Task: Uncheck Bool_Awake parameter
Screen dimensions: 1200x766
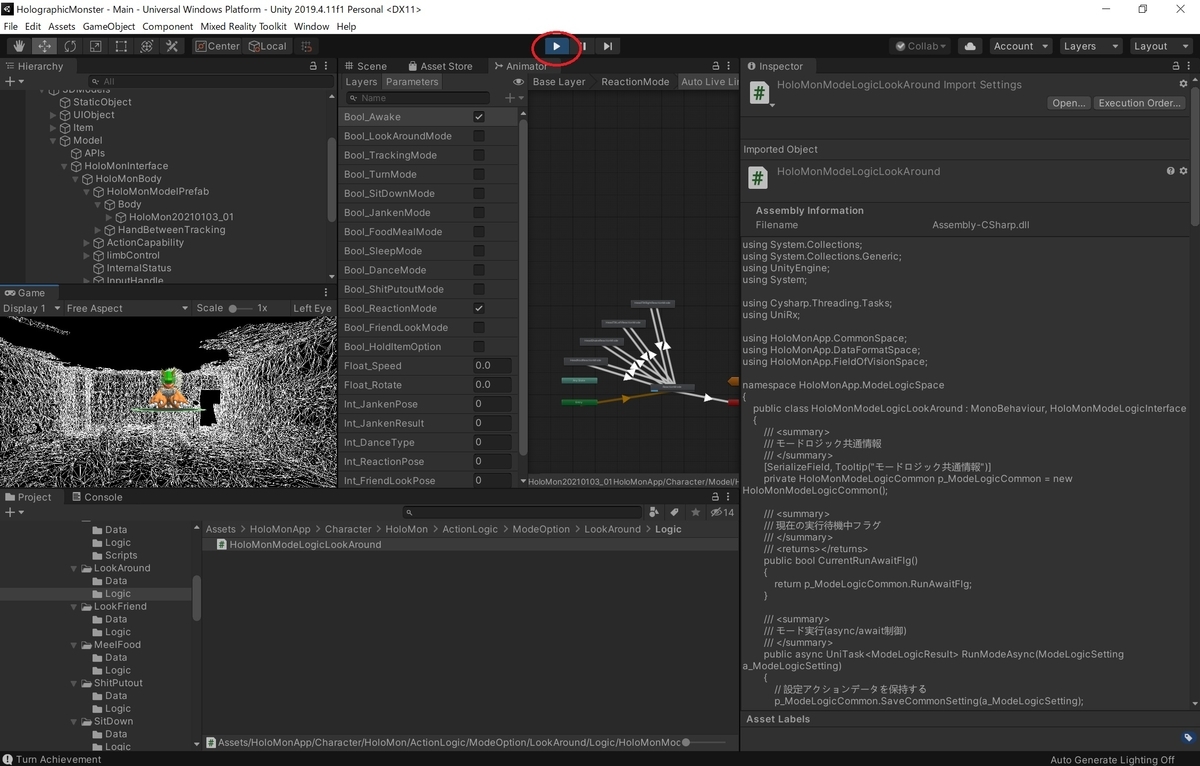Action: point(479,117)
